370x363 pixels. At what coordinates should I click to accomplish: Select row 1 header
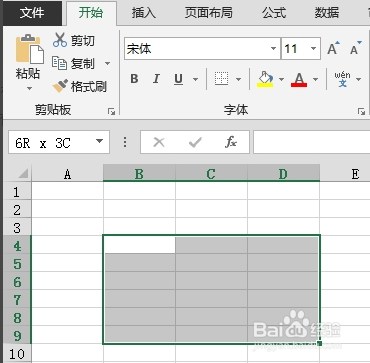(17, 192)
